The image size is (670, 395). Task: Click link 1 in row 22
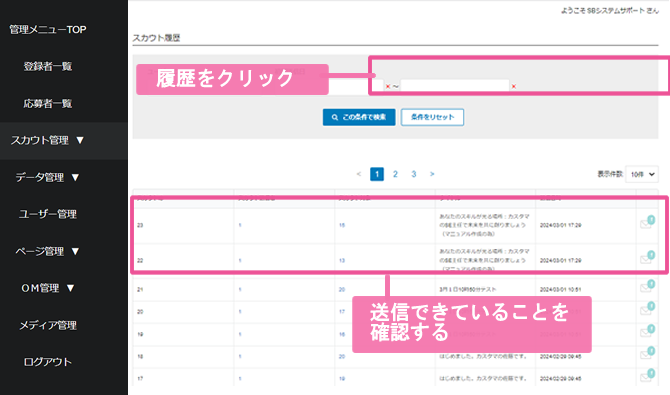240,260
